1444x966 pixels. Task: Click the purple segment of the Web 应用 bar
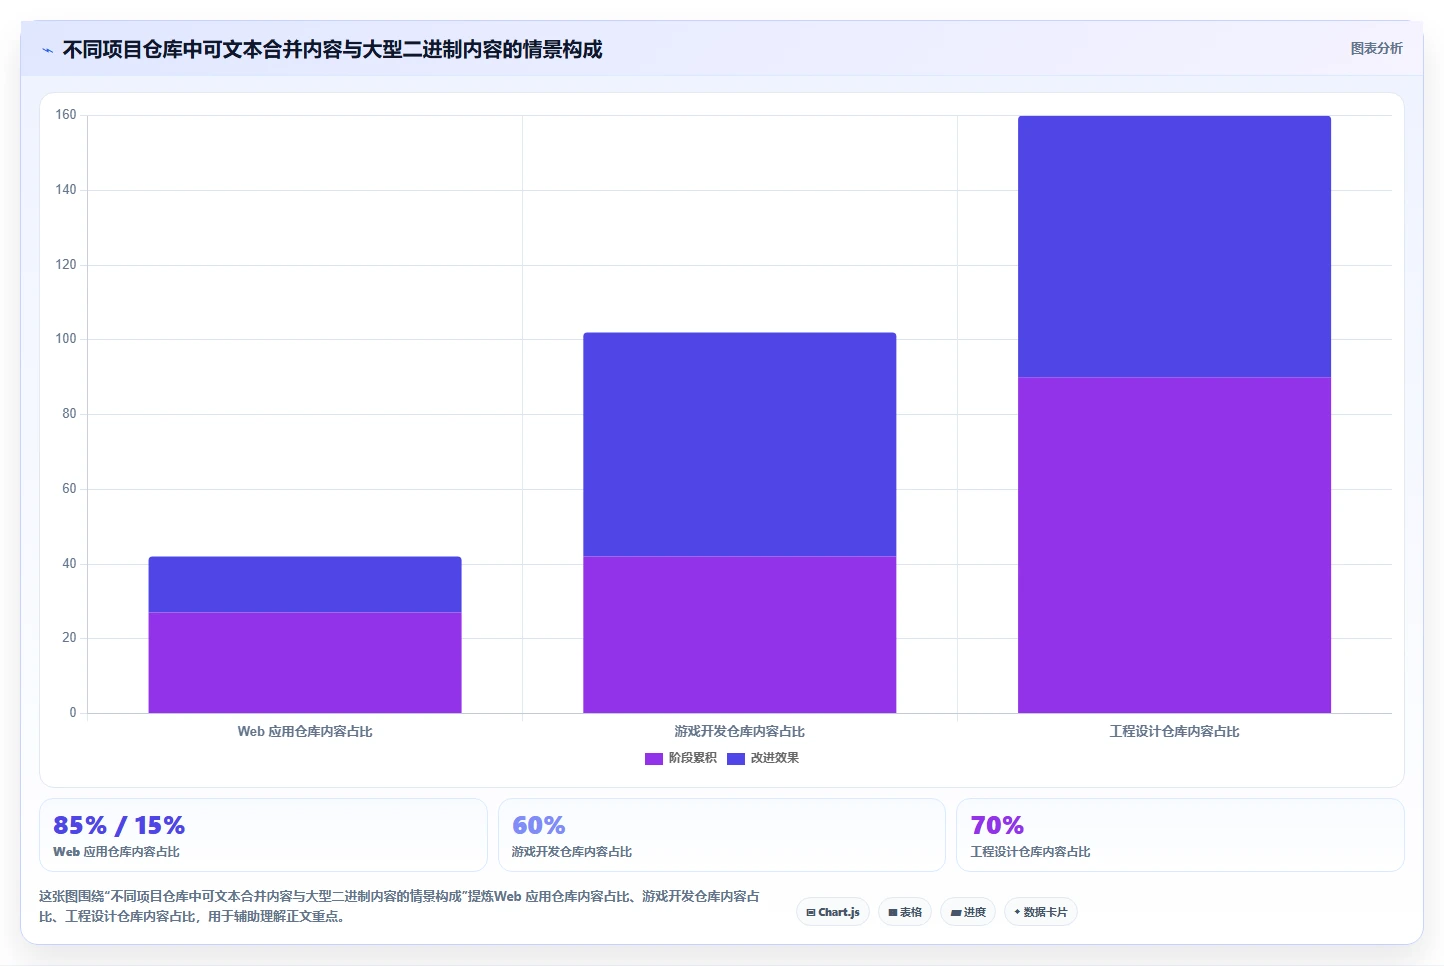pos(305,663)
